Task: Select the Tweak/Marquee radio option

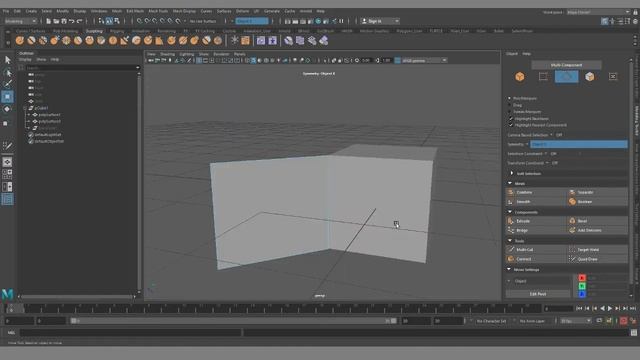Action: (509, 111)
